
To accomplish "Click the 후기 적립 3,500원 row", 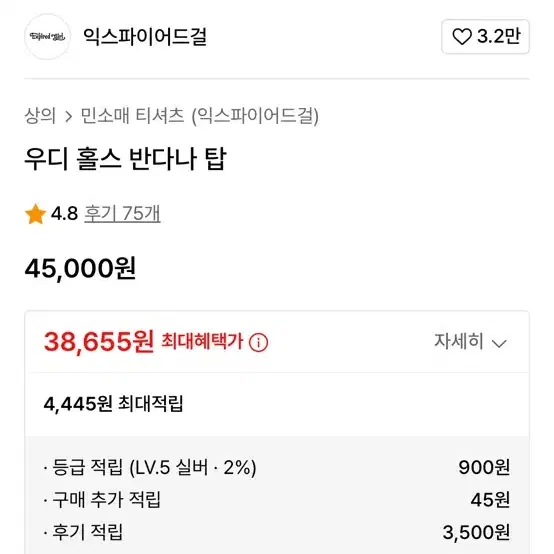I will [x=277, y=532].
